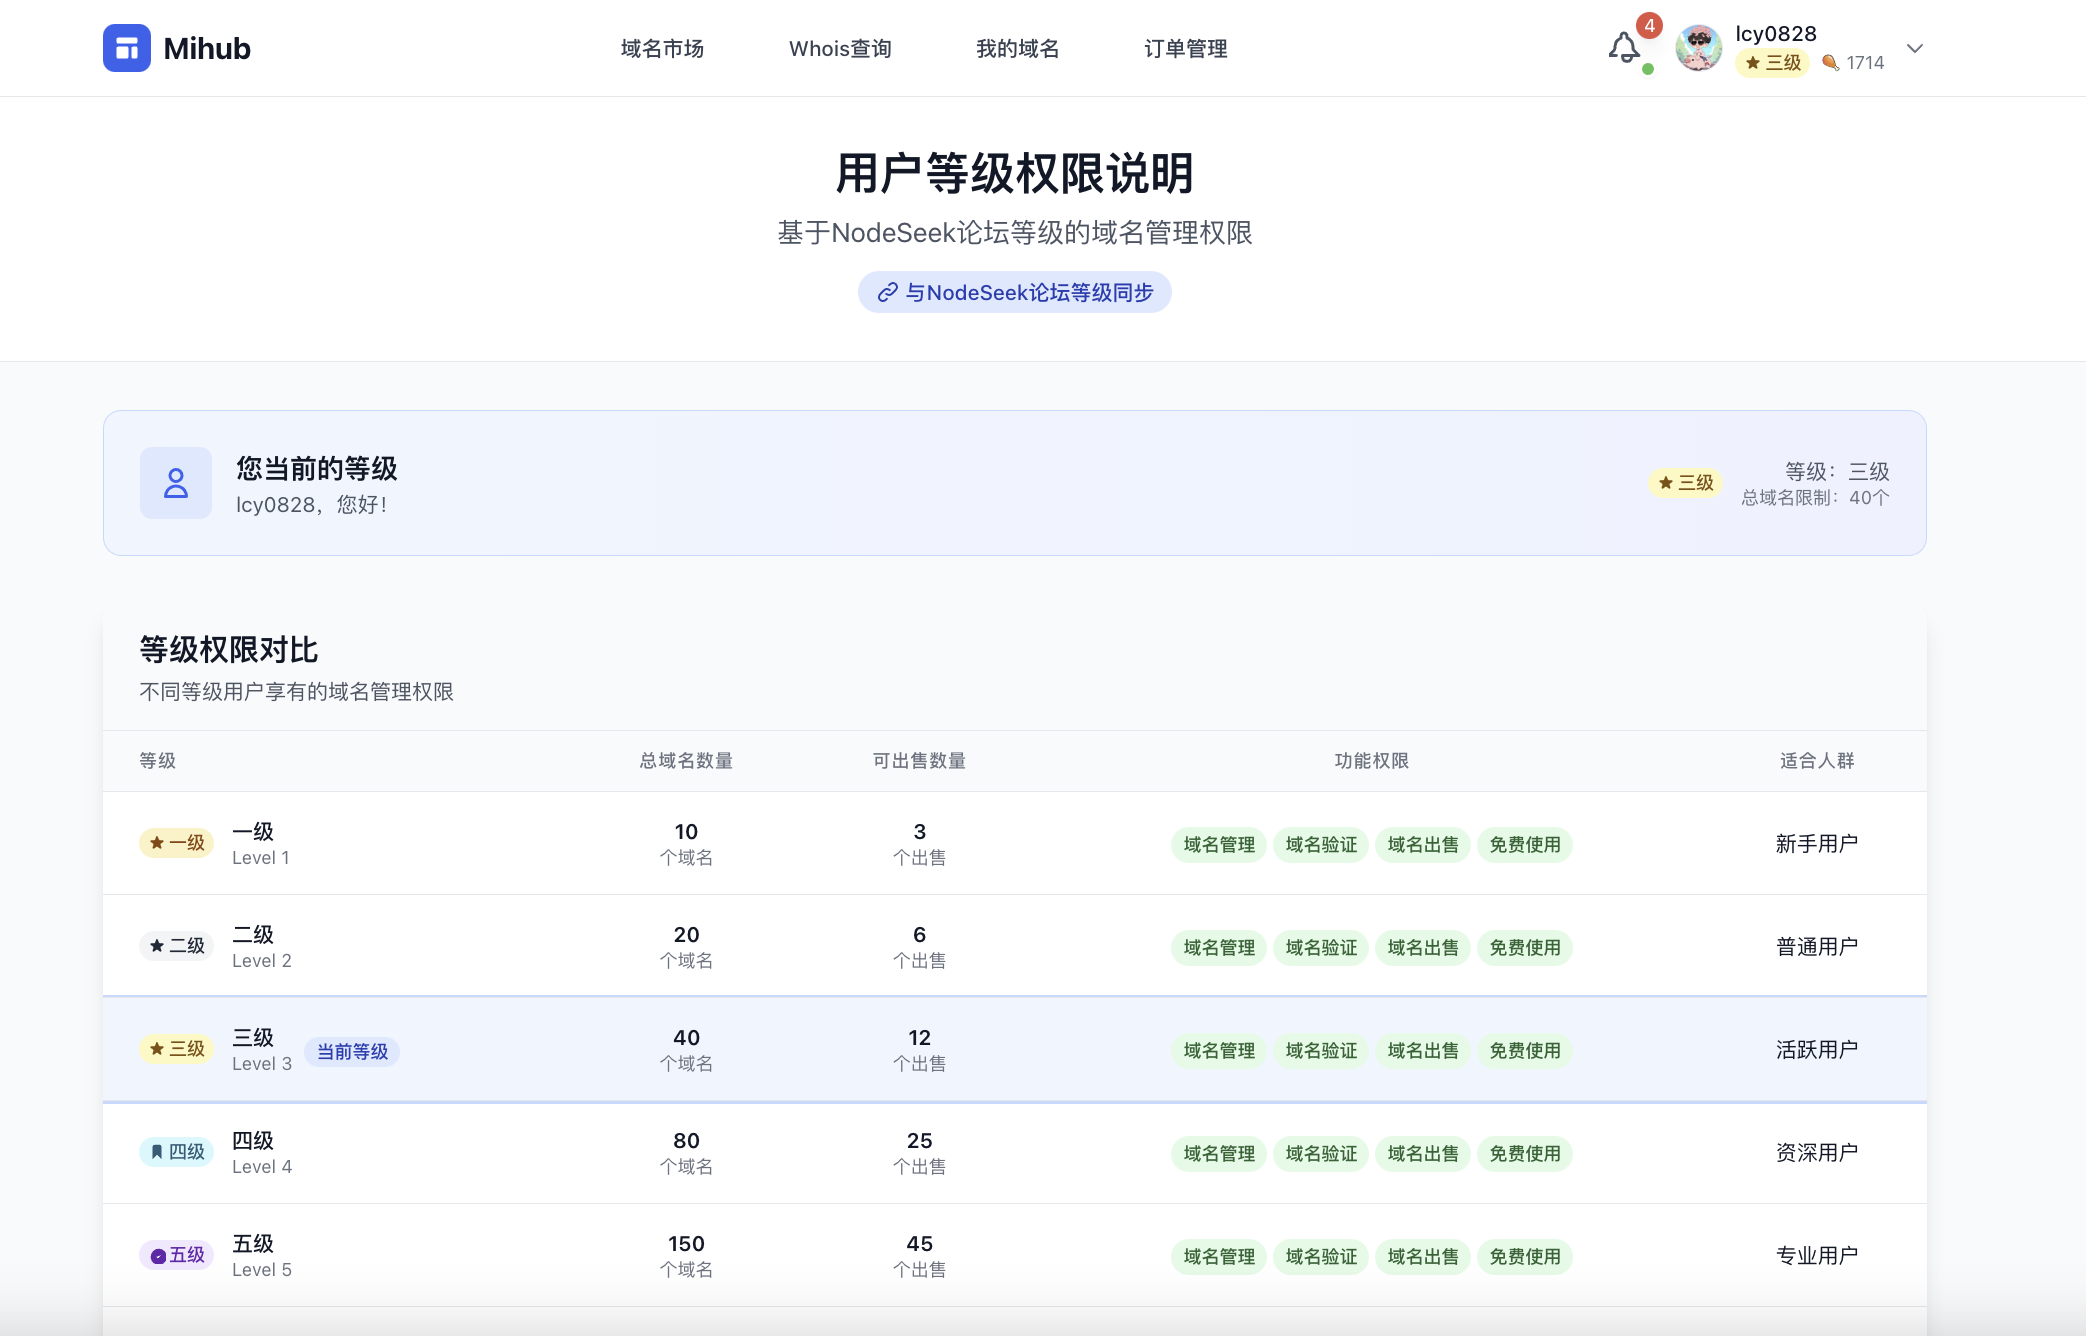Click the 二级 star level badge
The height and width of the screenshot is (1336, 2086).
click(x=177, y=946)
